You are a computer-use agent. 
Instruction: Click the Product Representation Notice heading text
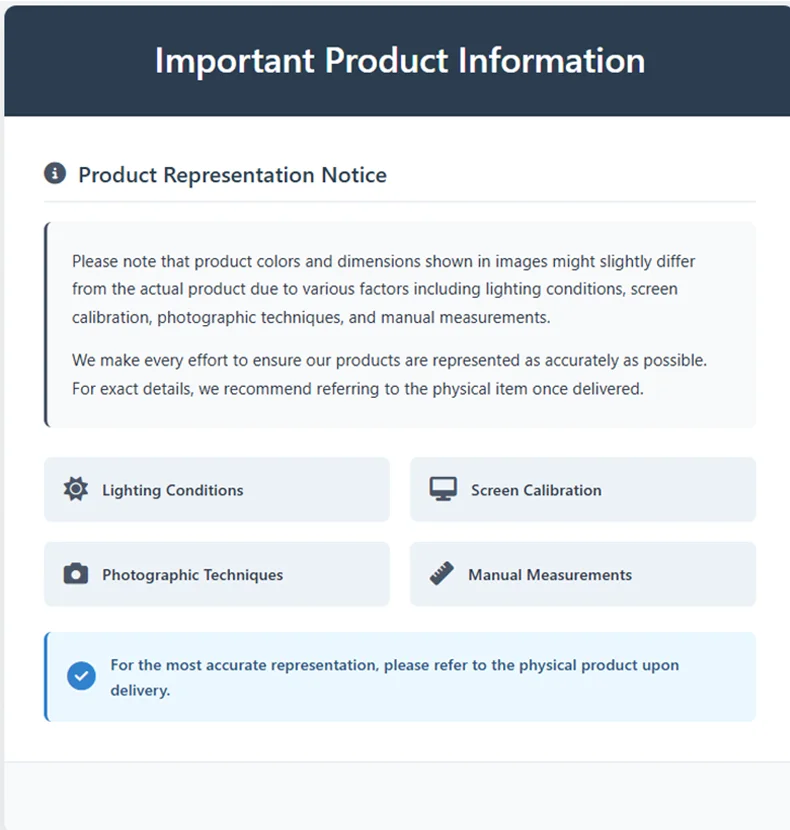[232, 175]
